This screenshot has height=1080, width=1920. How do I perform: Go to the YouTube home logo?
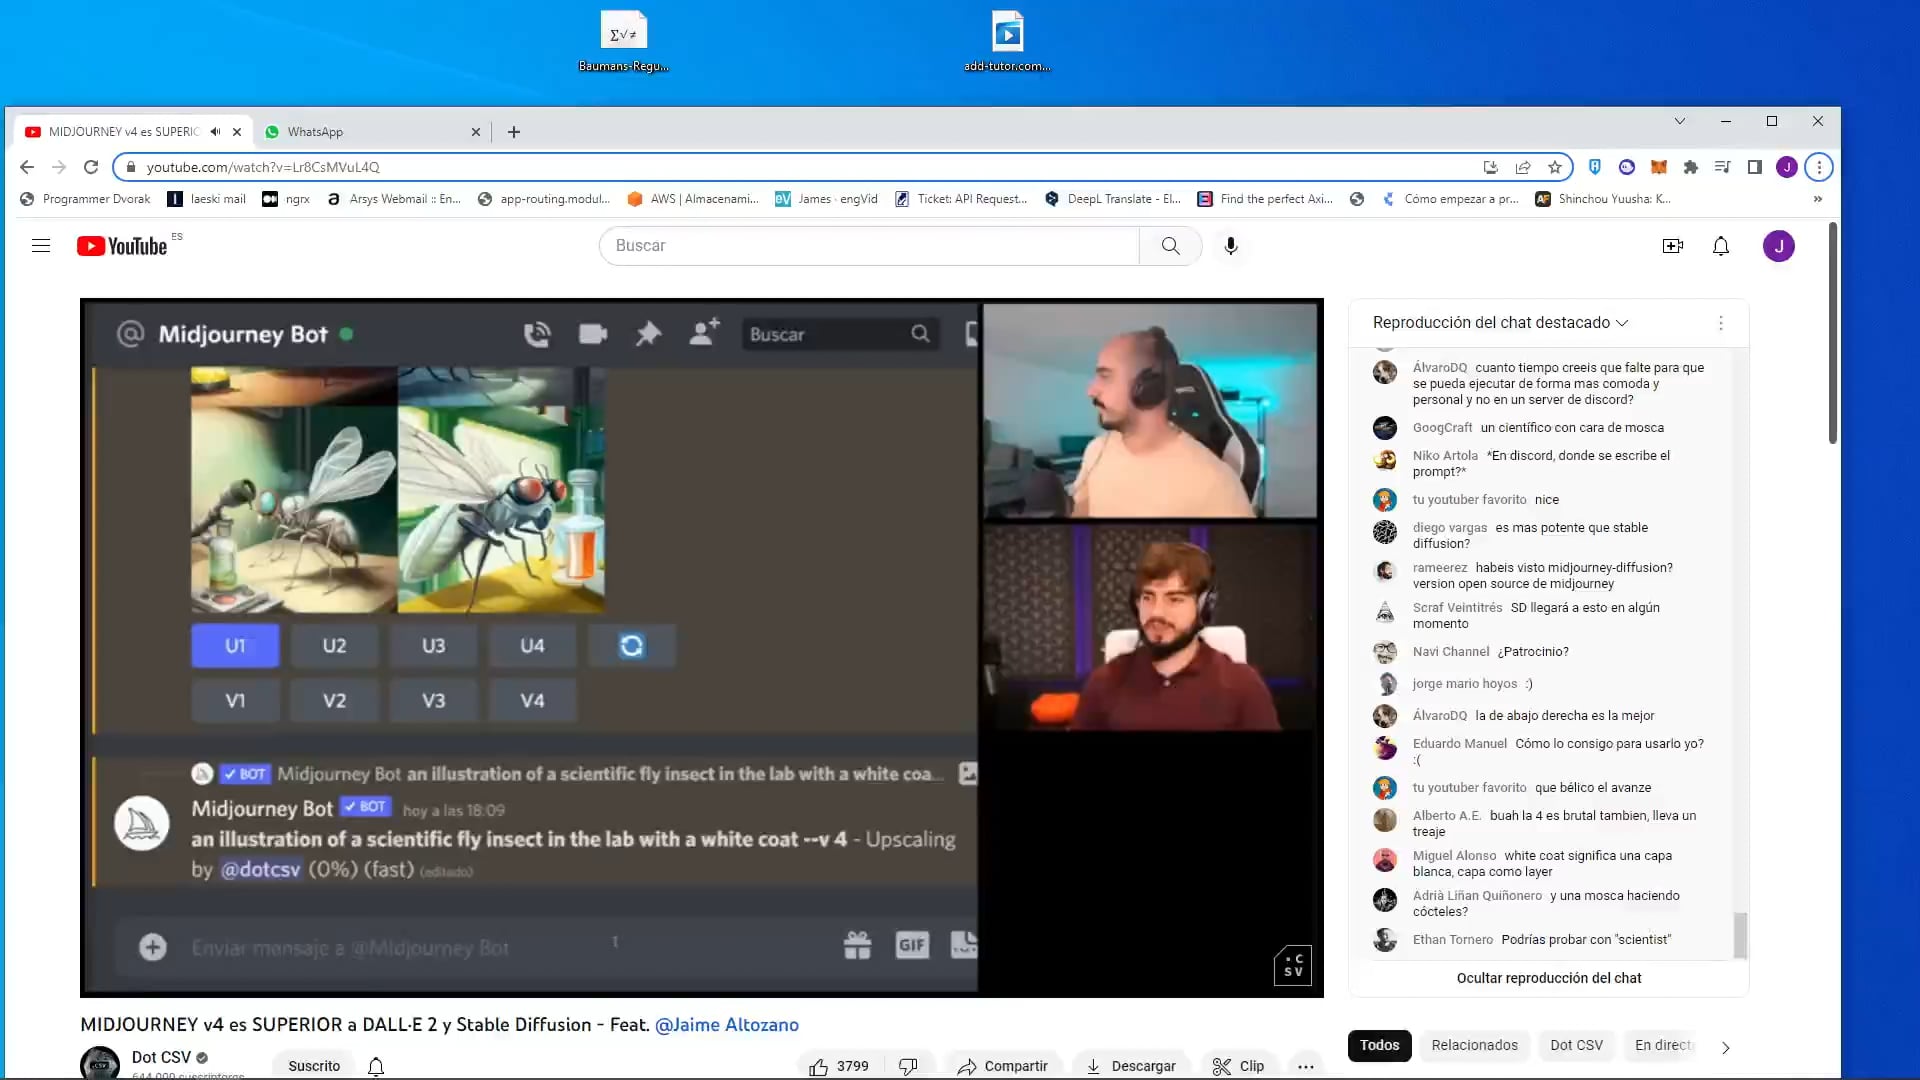(122, 246)
